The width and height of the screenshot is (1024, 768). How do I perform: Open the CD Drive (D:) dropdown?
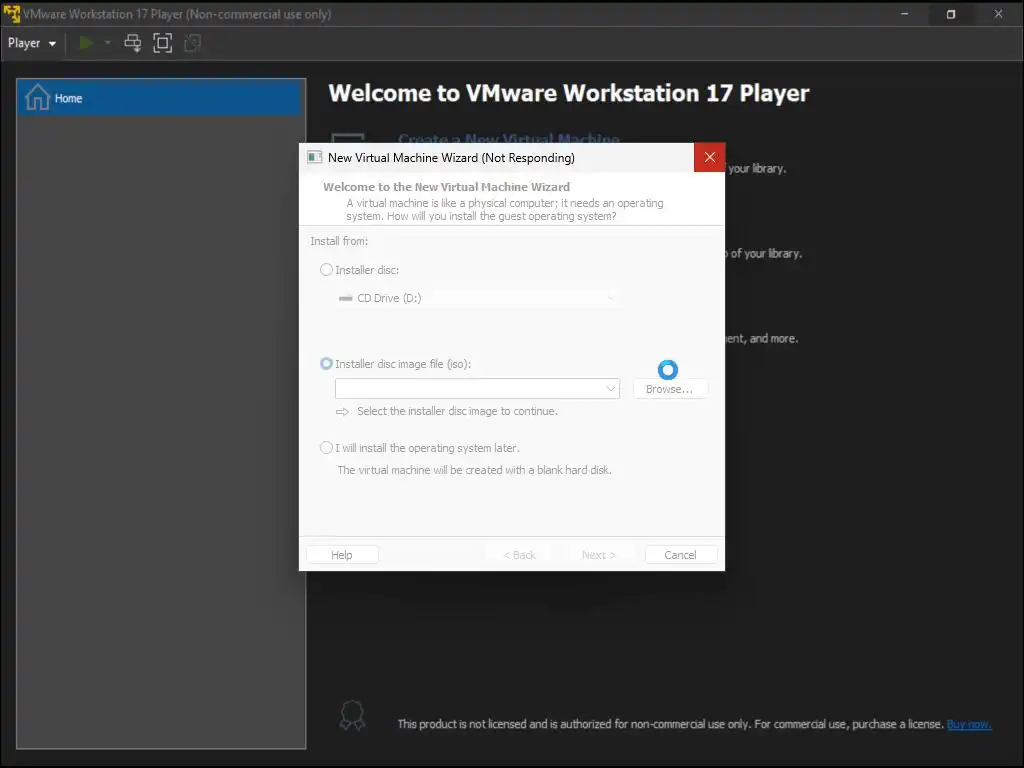pyautogui.click(x=477, y=298)
